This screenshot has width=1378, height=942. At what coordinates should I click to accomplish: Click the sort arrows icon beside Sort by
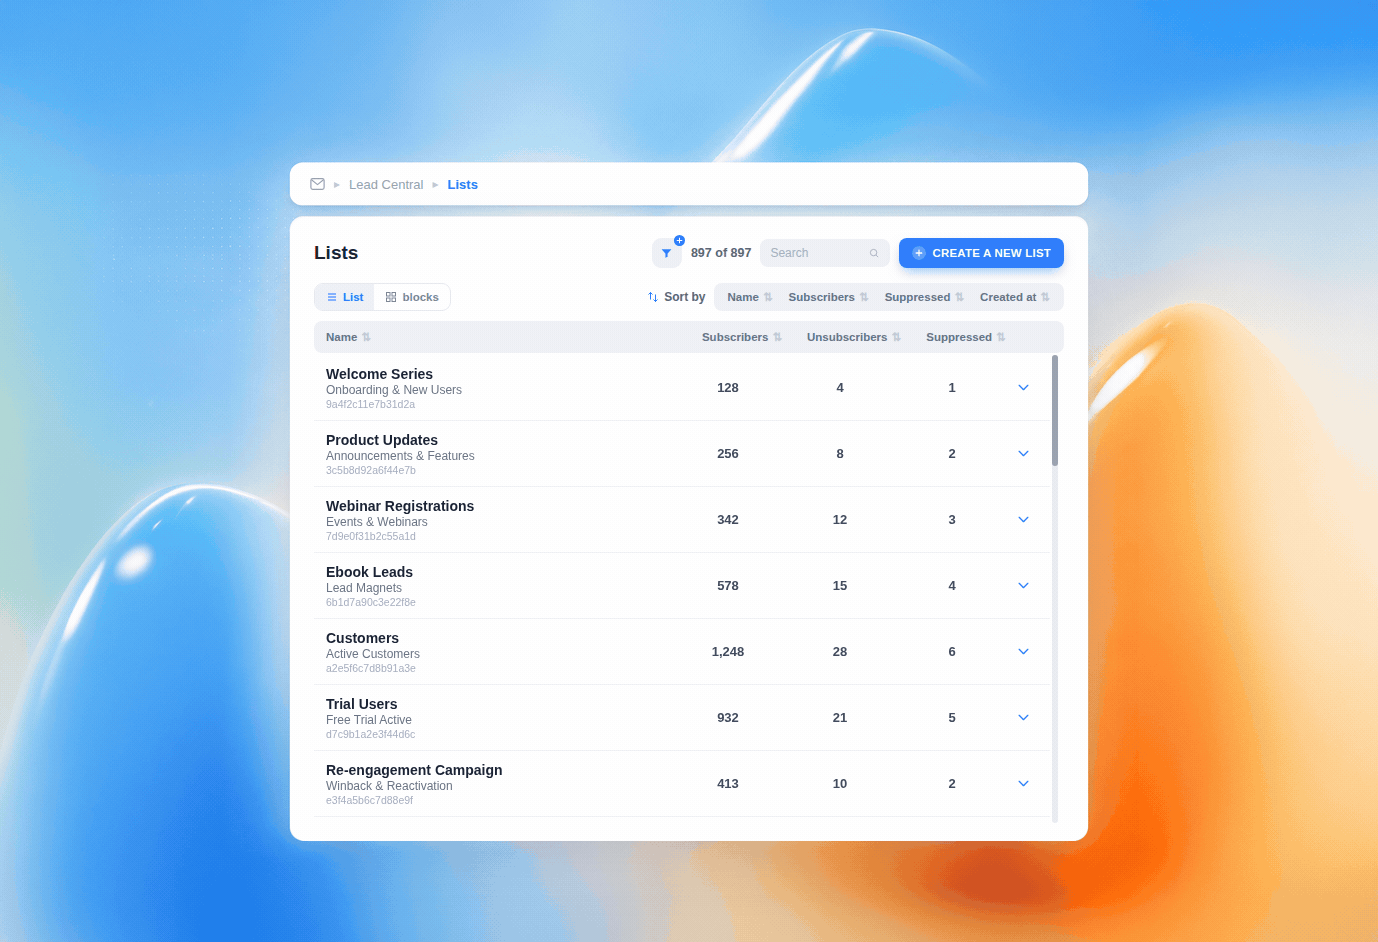point(653,297)
